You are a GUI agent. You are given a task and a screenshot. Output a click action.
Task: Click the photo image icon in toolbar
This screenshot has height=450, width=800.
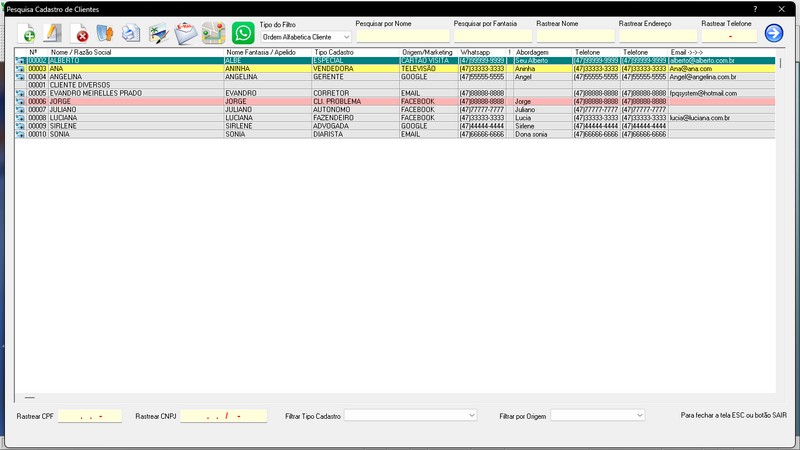(x=159, y=33)
